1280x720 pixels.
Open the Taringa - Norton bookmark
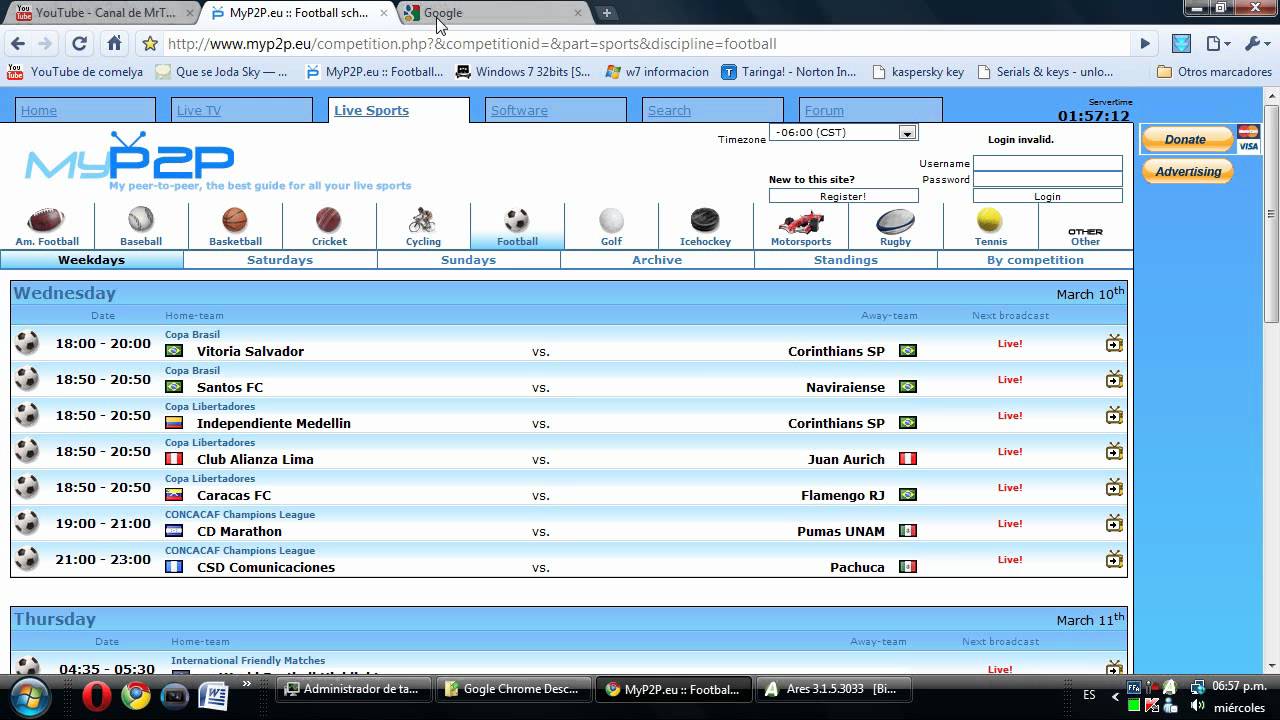(789, 72)
